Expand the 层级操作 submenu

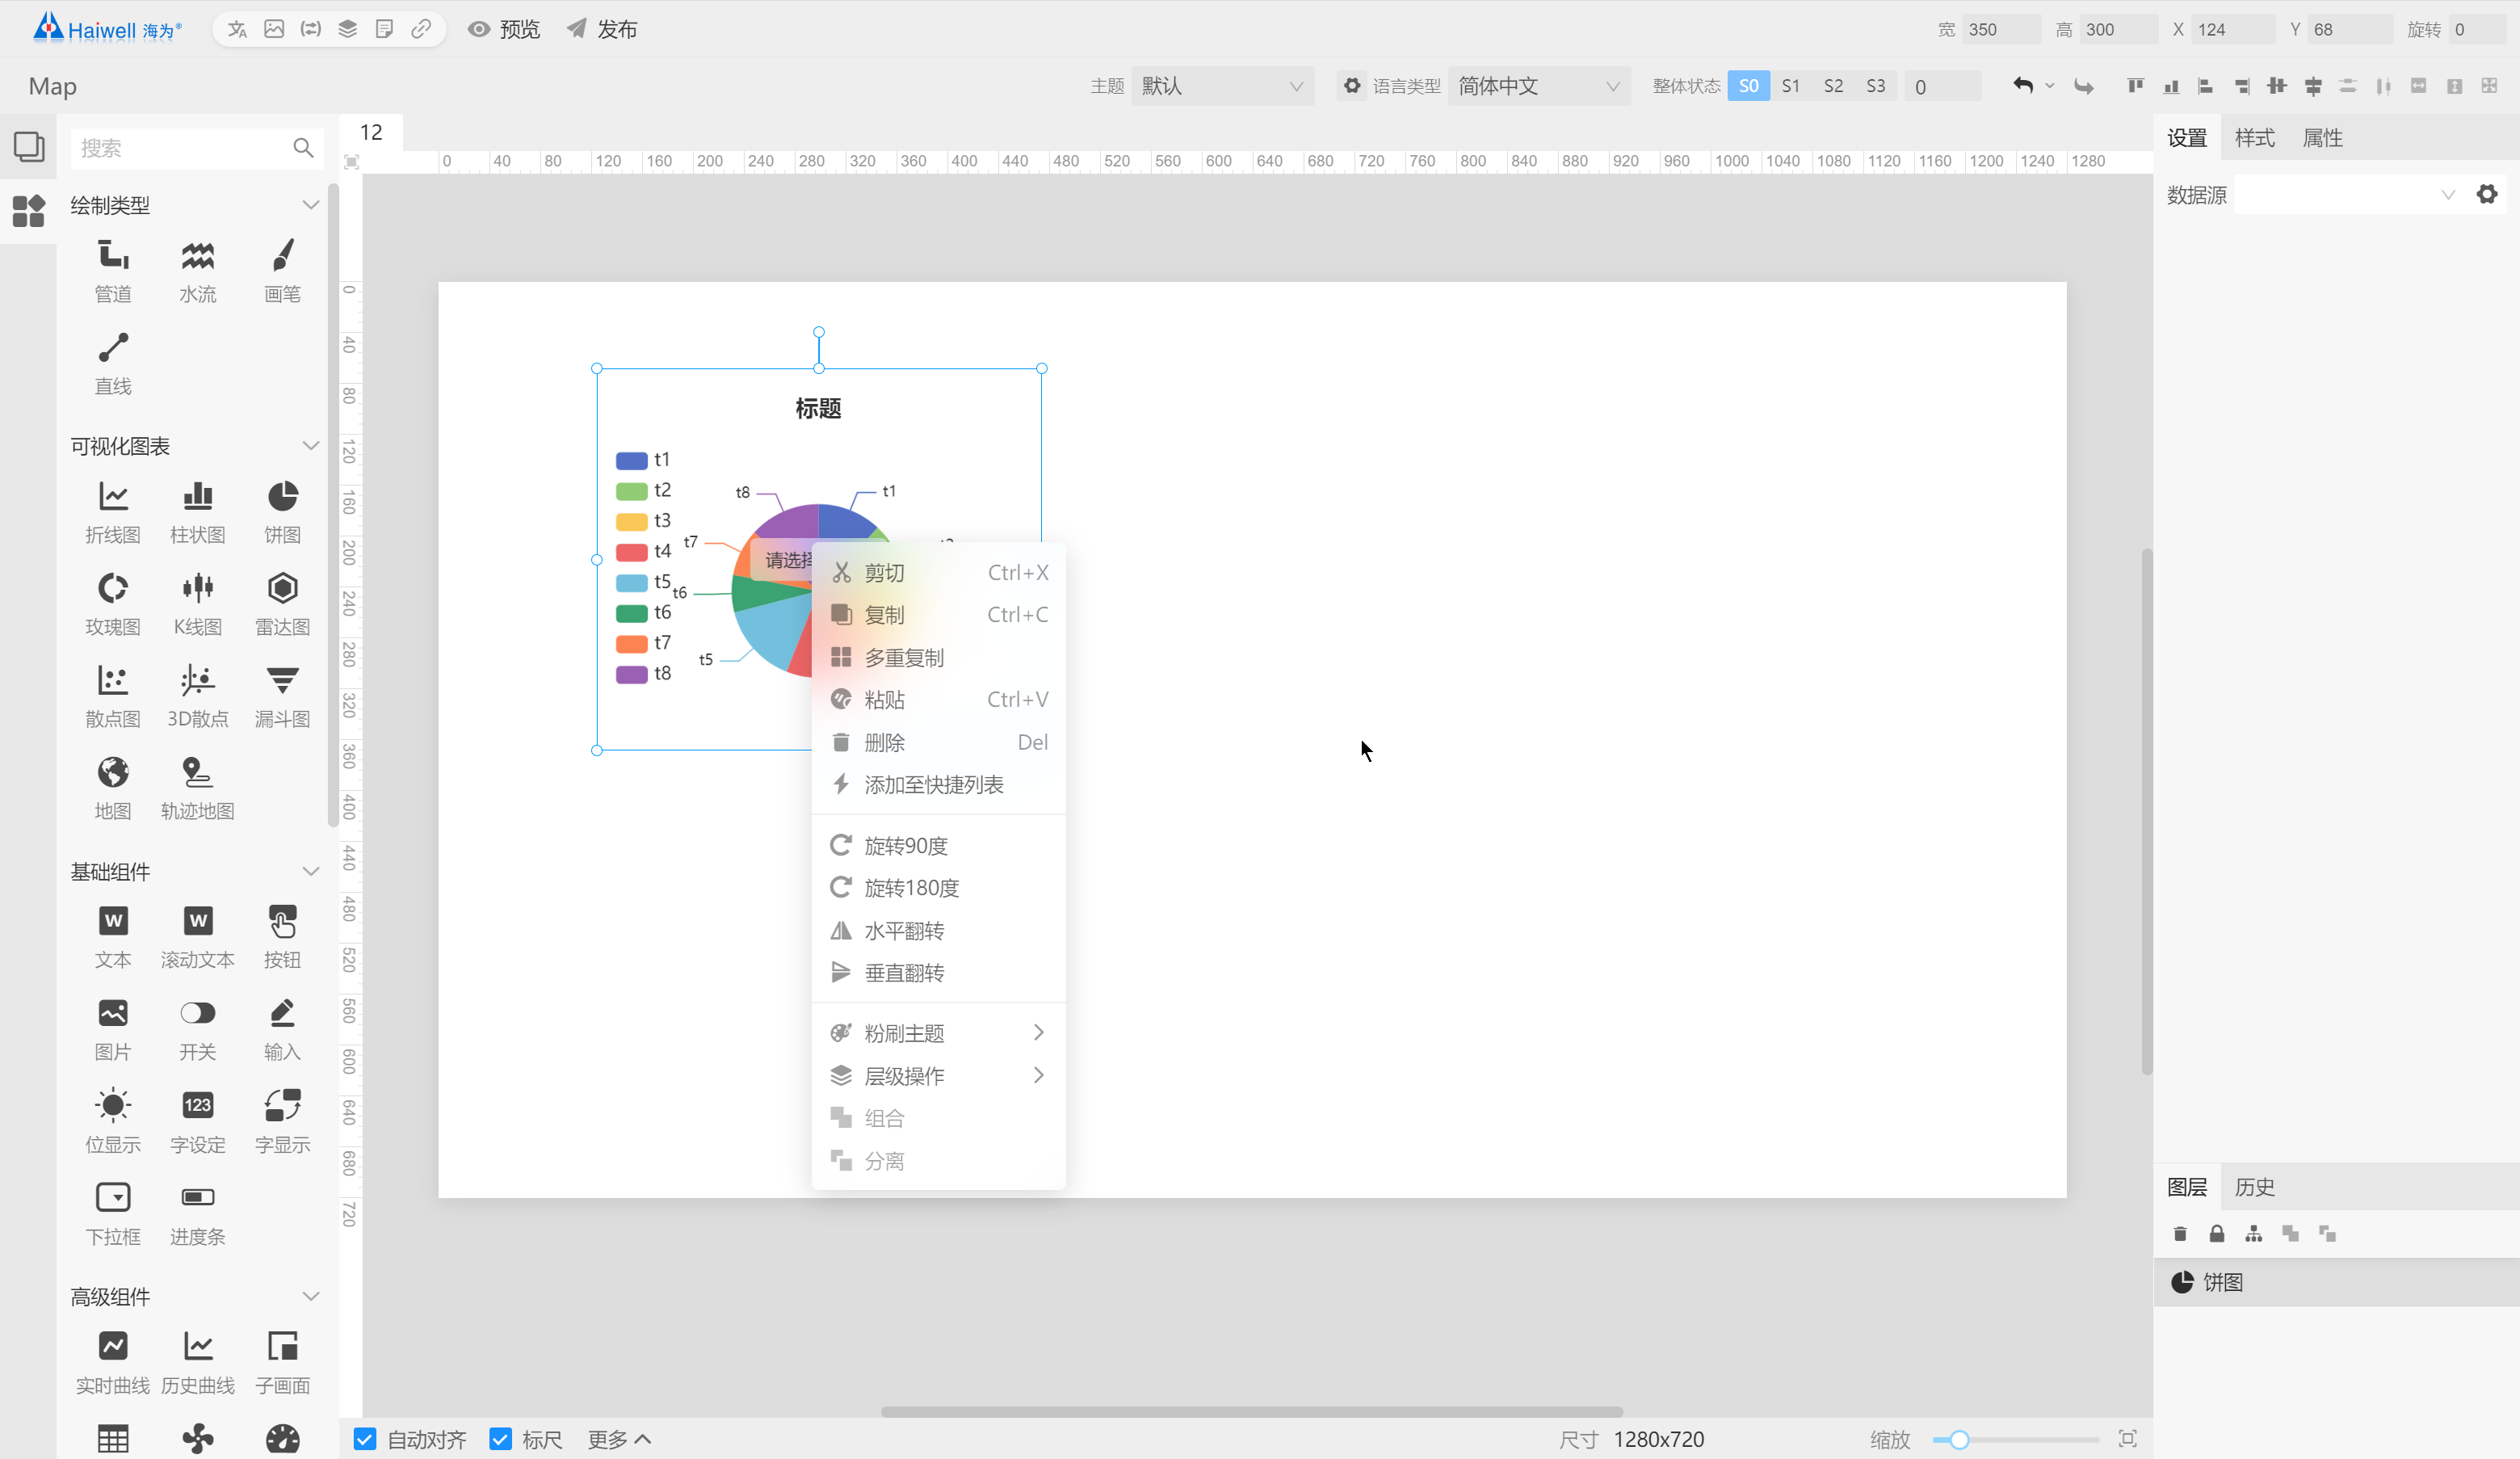[938, 1075]
